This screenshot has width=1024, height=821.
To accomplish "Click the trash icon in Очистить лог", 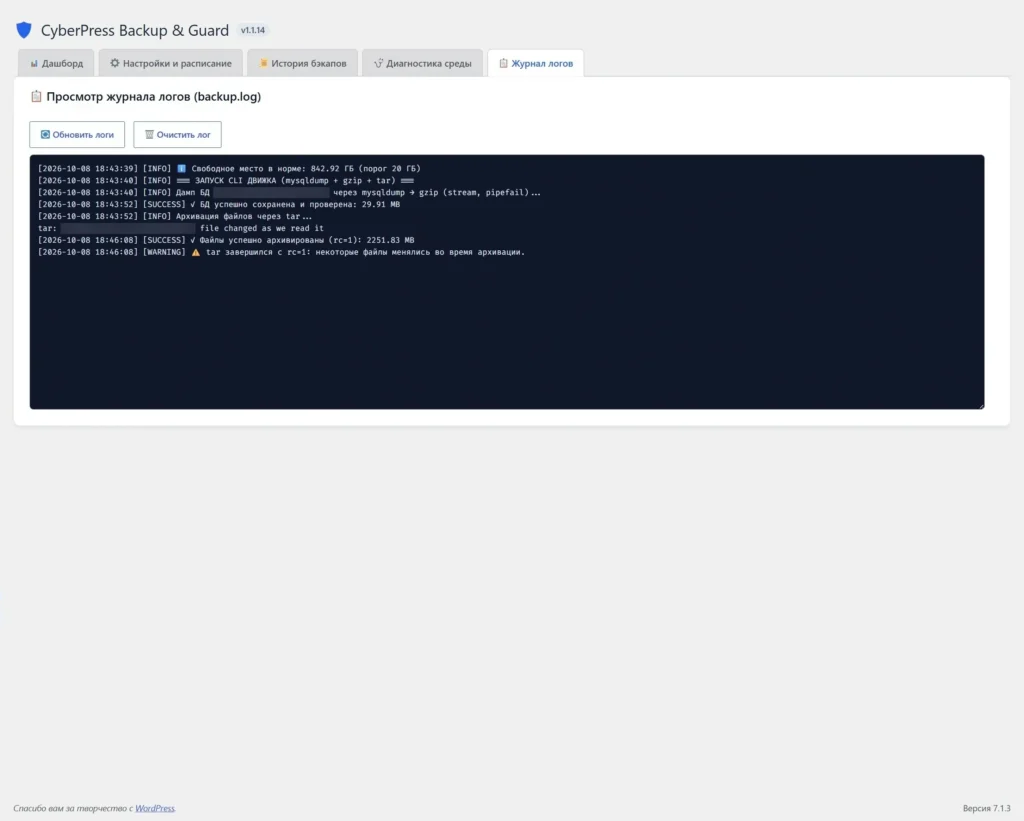I will click(x=149, y=135).
